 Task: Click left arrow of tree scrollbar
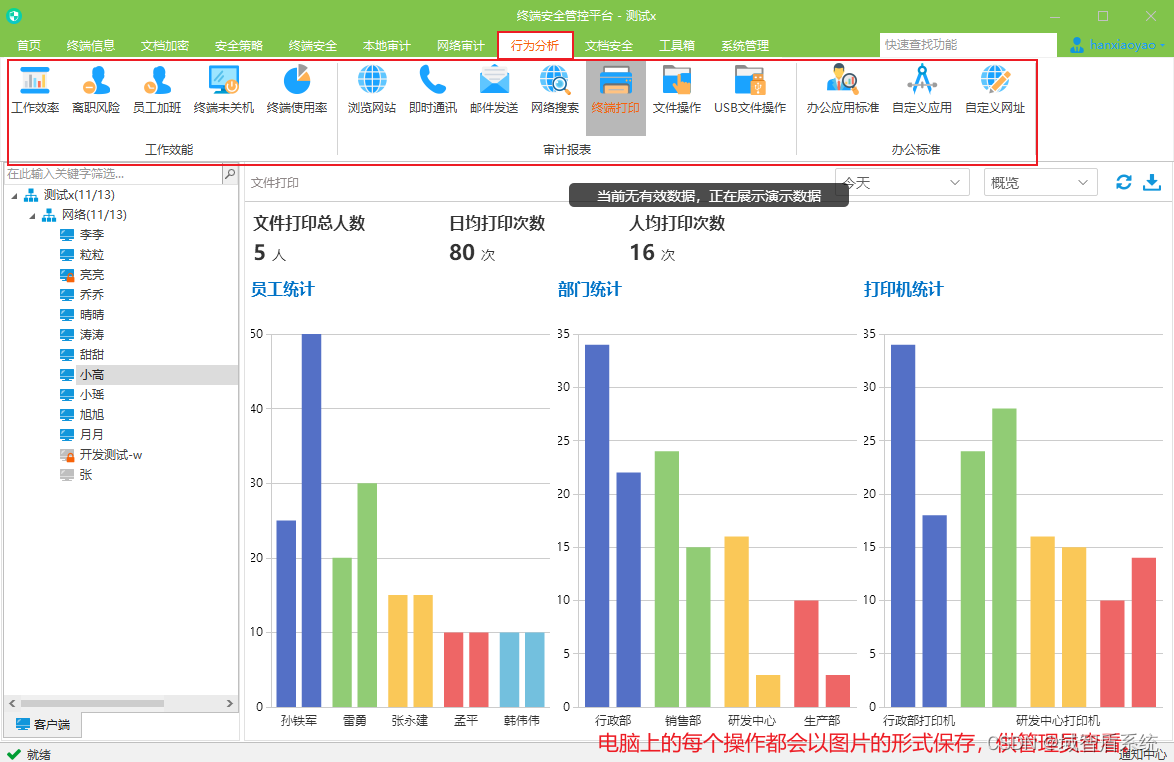click(12, 704)
